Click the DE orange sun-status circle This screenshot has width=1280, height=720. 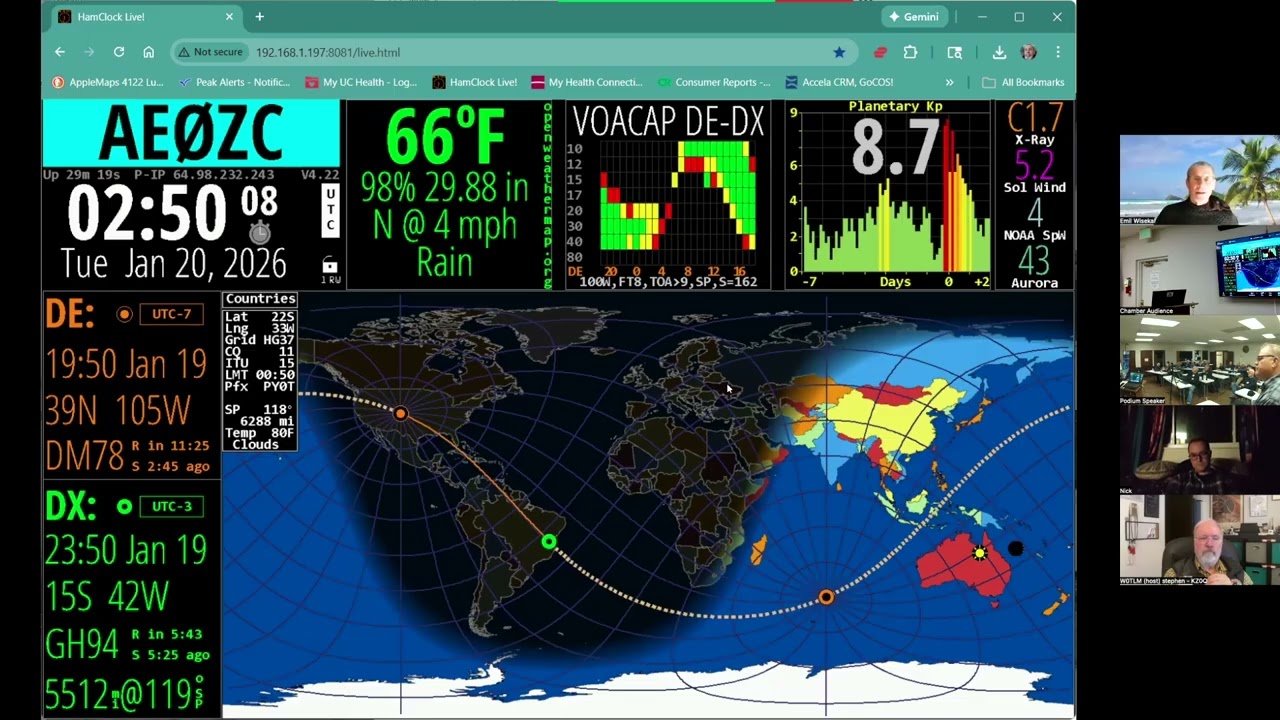coord(124,314)
